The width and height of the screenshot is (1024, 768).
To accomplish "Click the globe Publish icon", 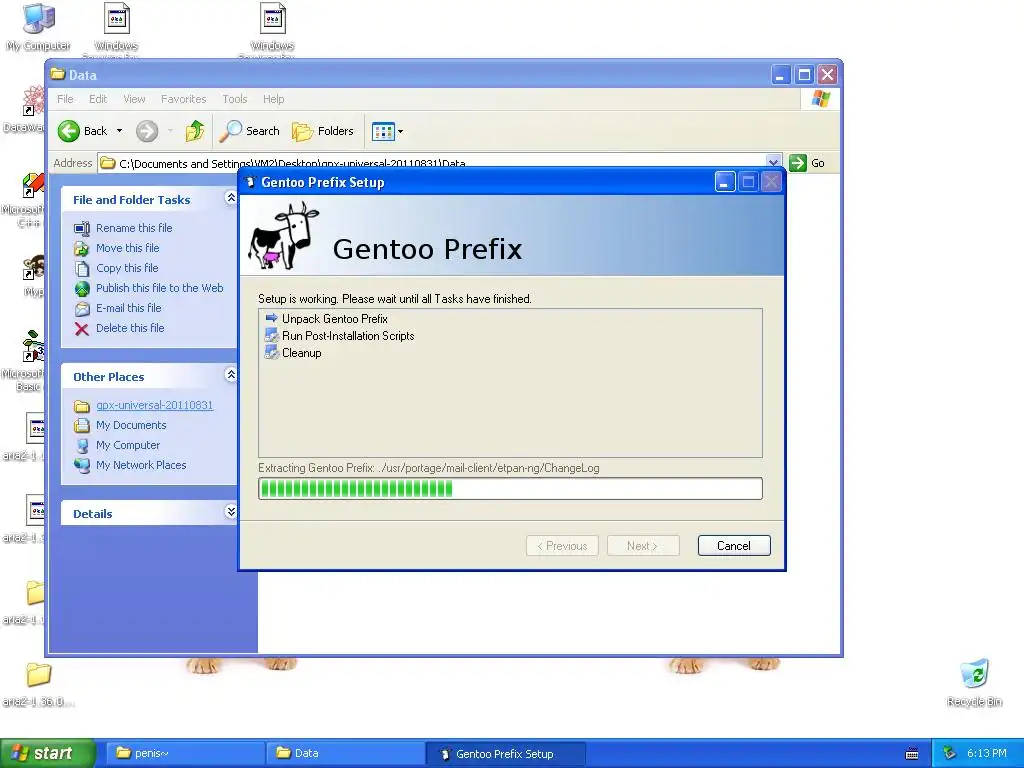I will (x=82, y=289).
